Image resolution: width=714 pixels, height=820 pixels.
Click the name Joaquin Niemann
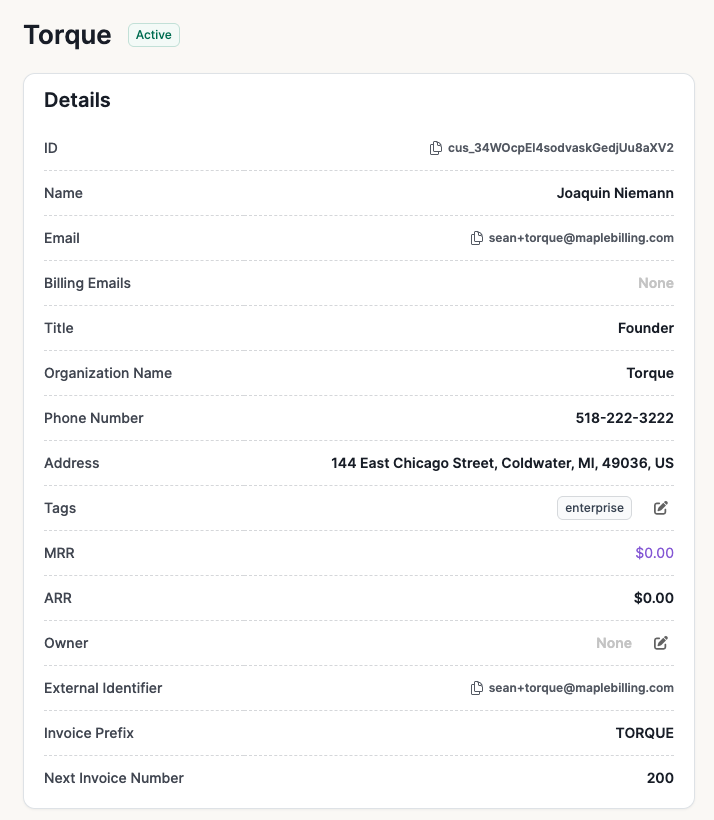(615, 193)
